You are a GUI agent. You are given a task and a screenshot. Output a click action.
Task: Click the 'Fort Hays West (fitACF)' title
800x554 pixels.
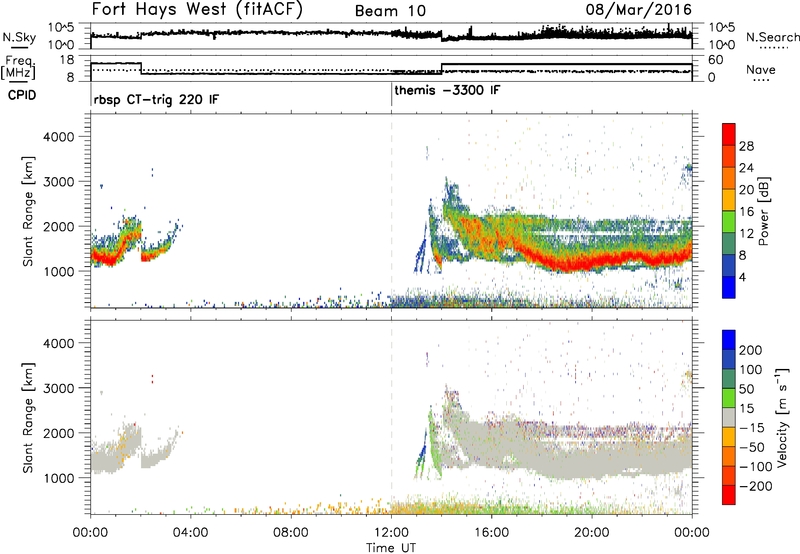click(x=197, y=10)
